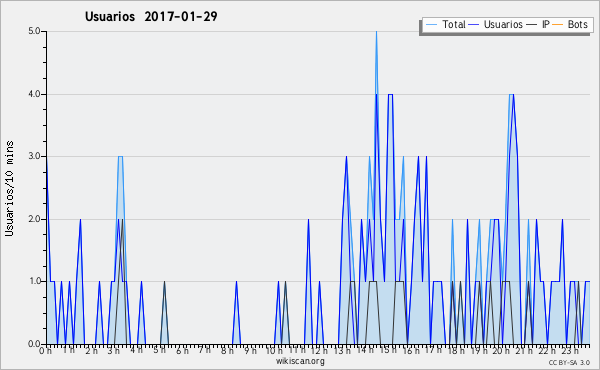Screen dimensions: 600x370
Task: Click the x-axis label '5 h'
Action: 159,350
